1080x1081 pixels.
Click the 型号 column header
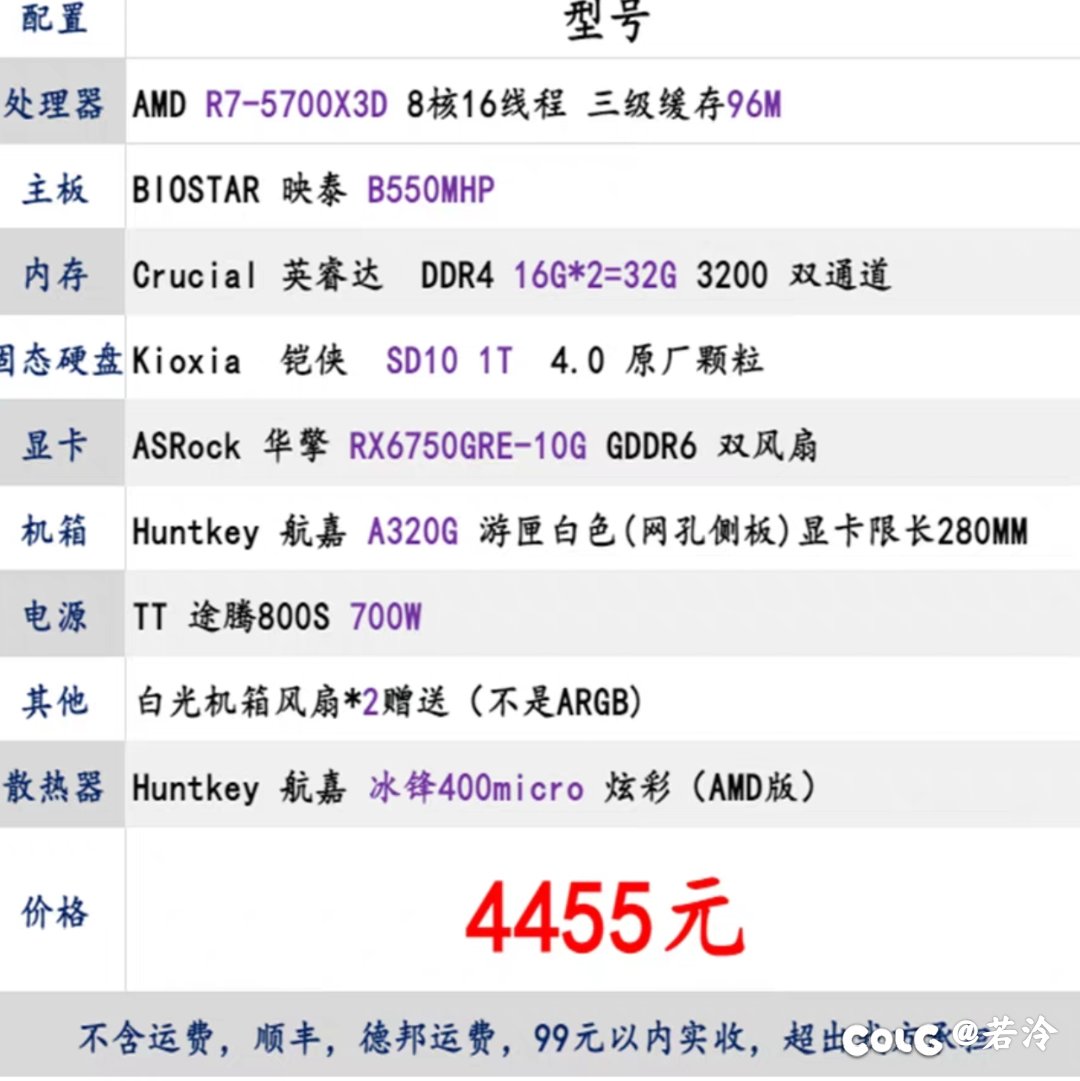click(607, 21)
